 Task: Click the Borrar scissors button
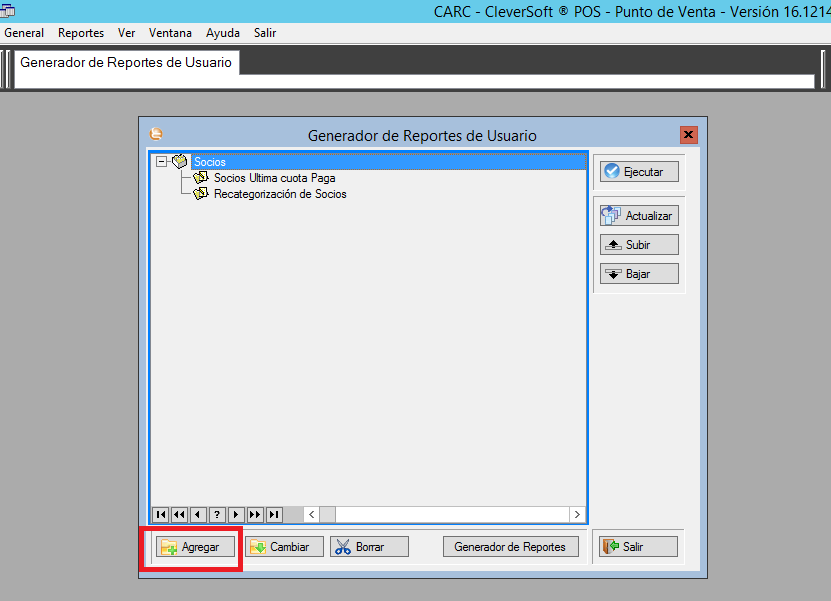(370, 547)
